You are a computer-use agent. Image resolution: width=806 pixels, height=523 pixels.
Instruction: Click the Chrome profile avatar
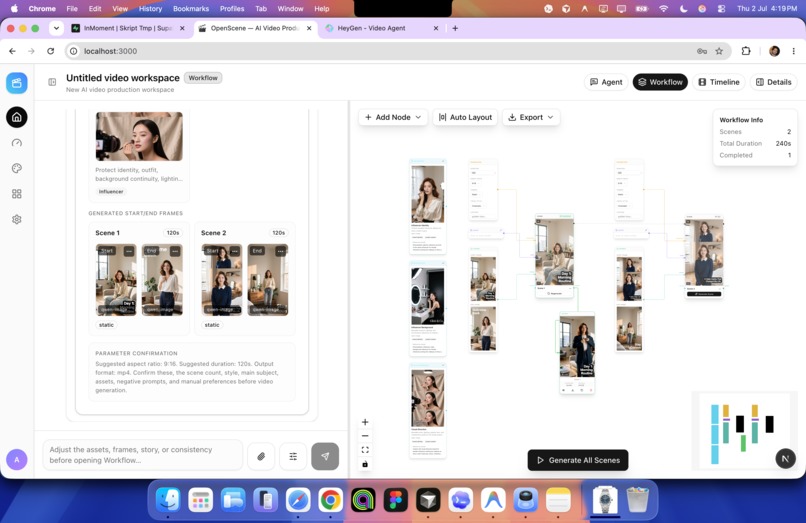774,51
